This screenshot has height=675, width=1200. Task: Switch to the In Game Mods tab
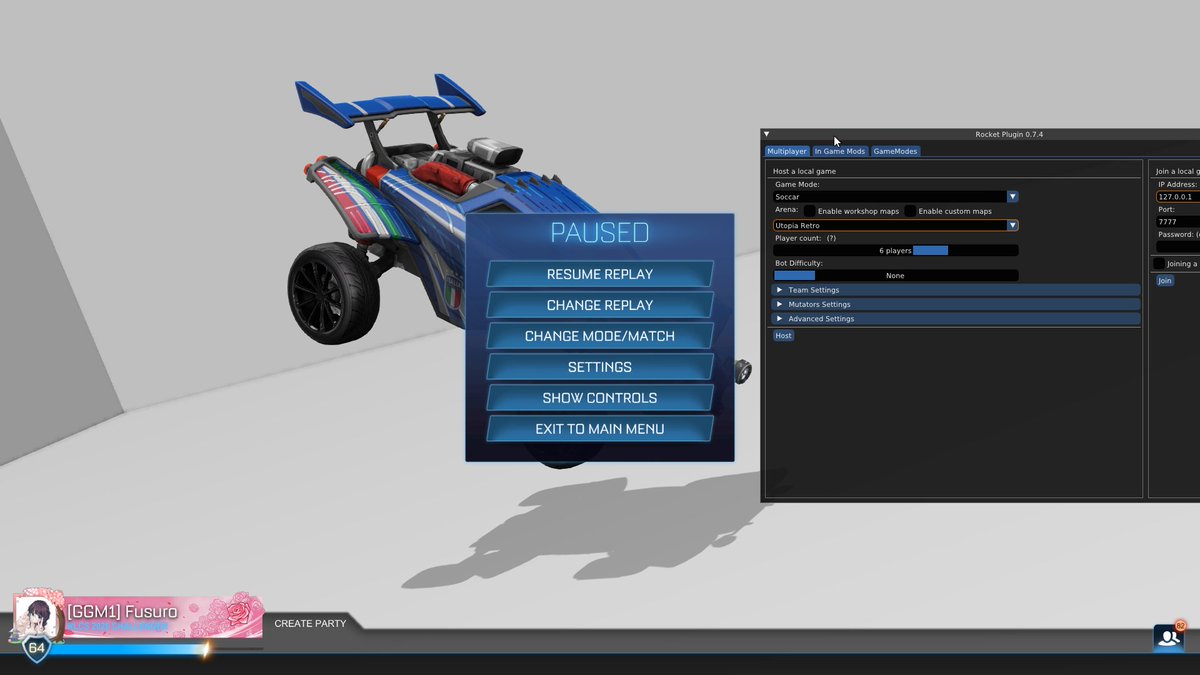[840, 151]
